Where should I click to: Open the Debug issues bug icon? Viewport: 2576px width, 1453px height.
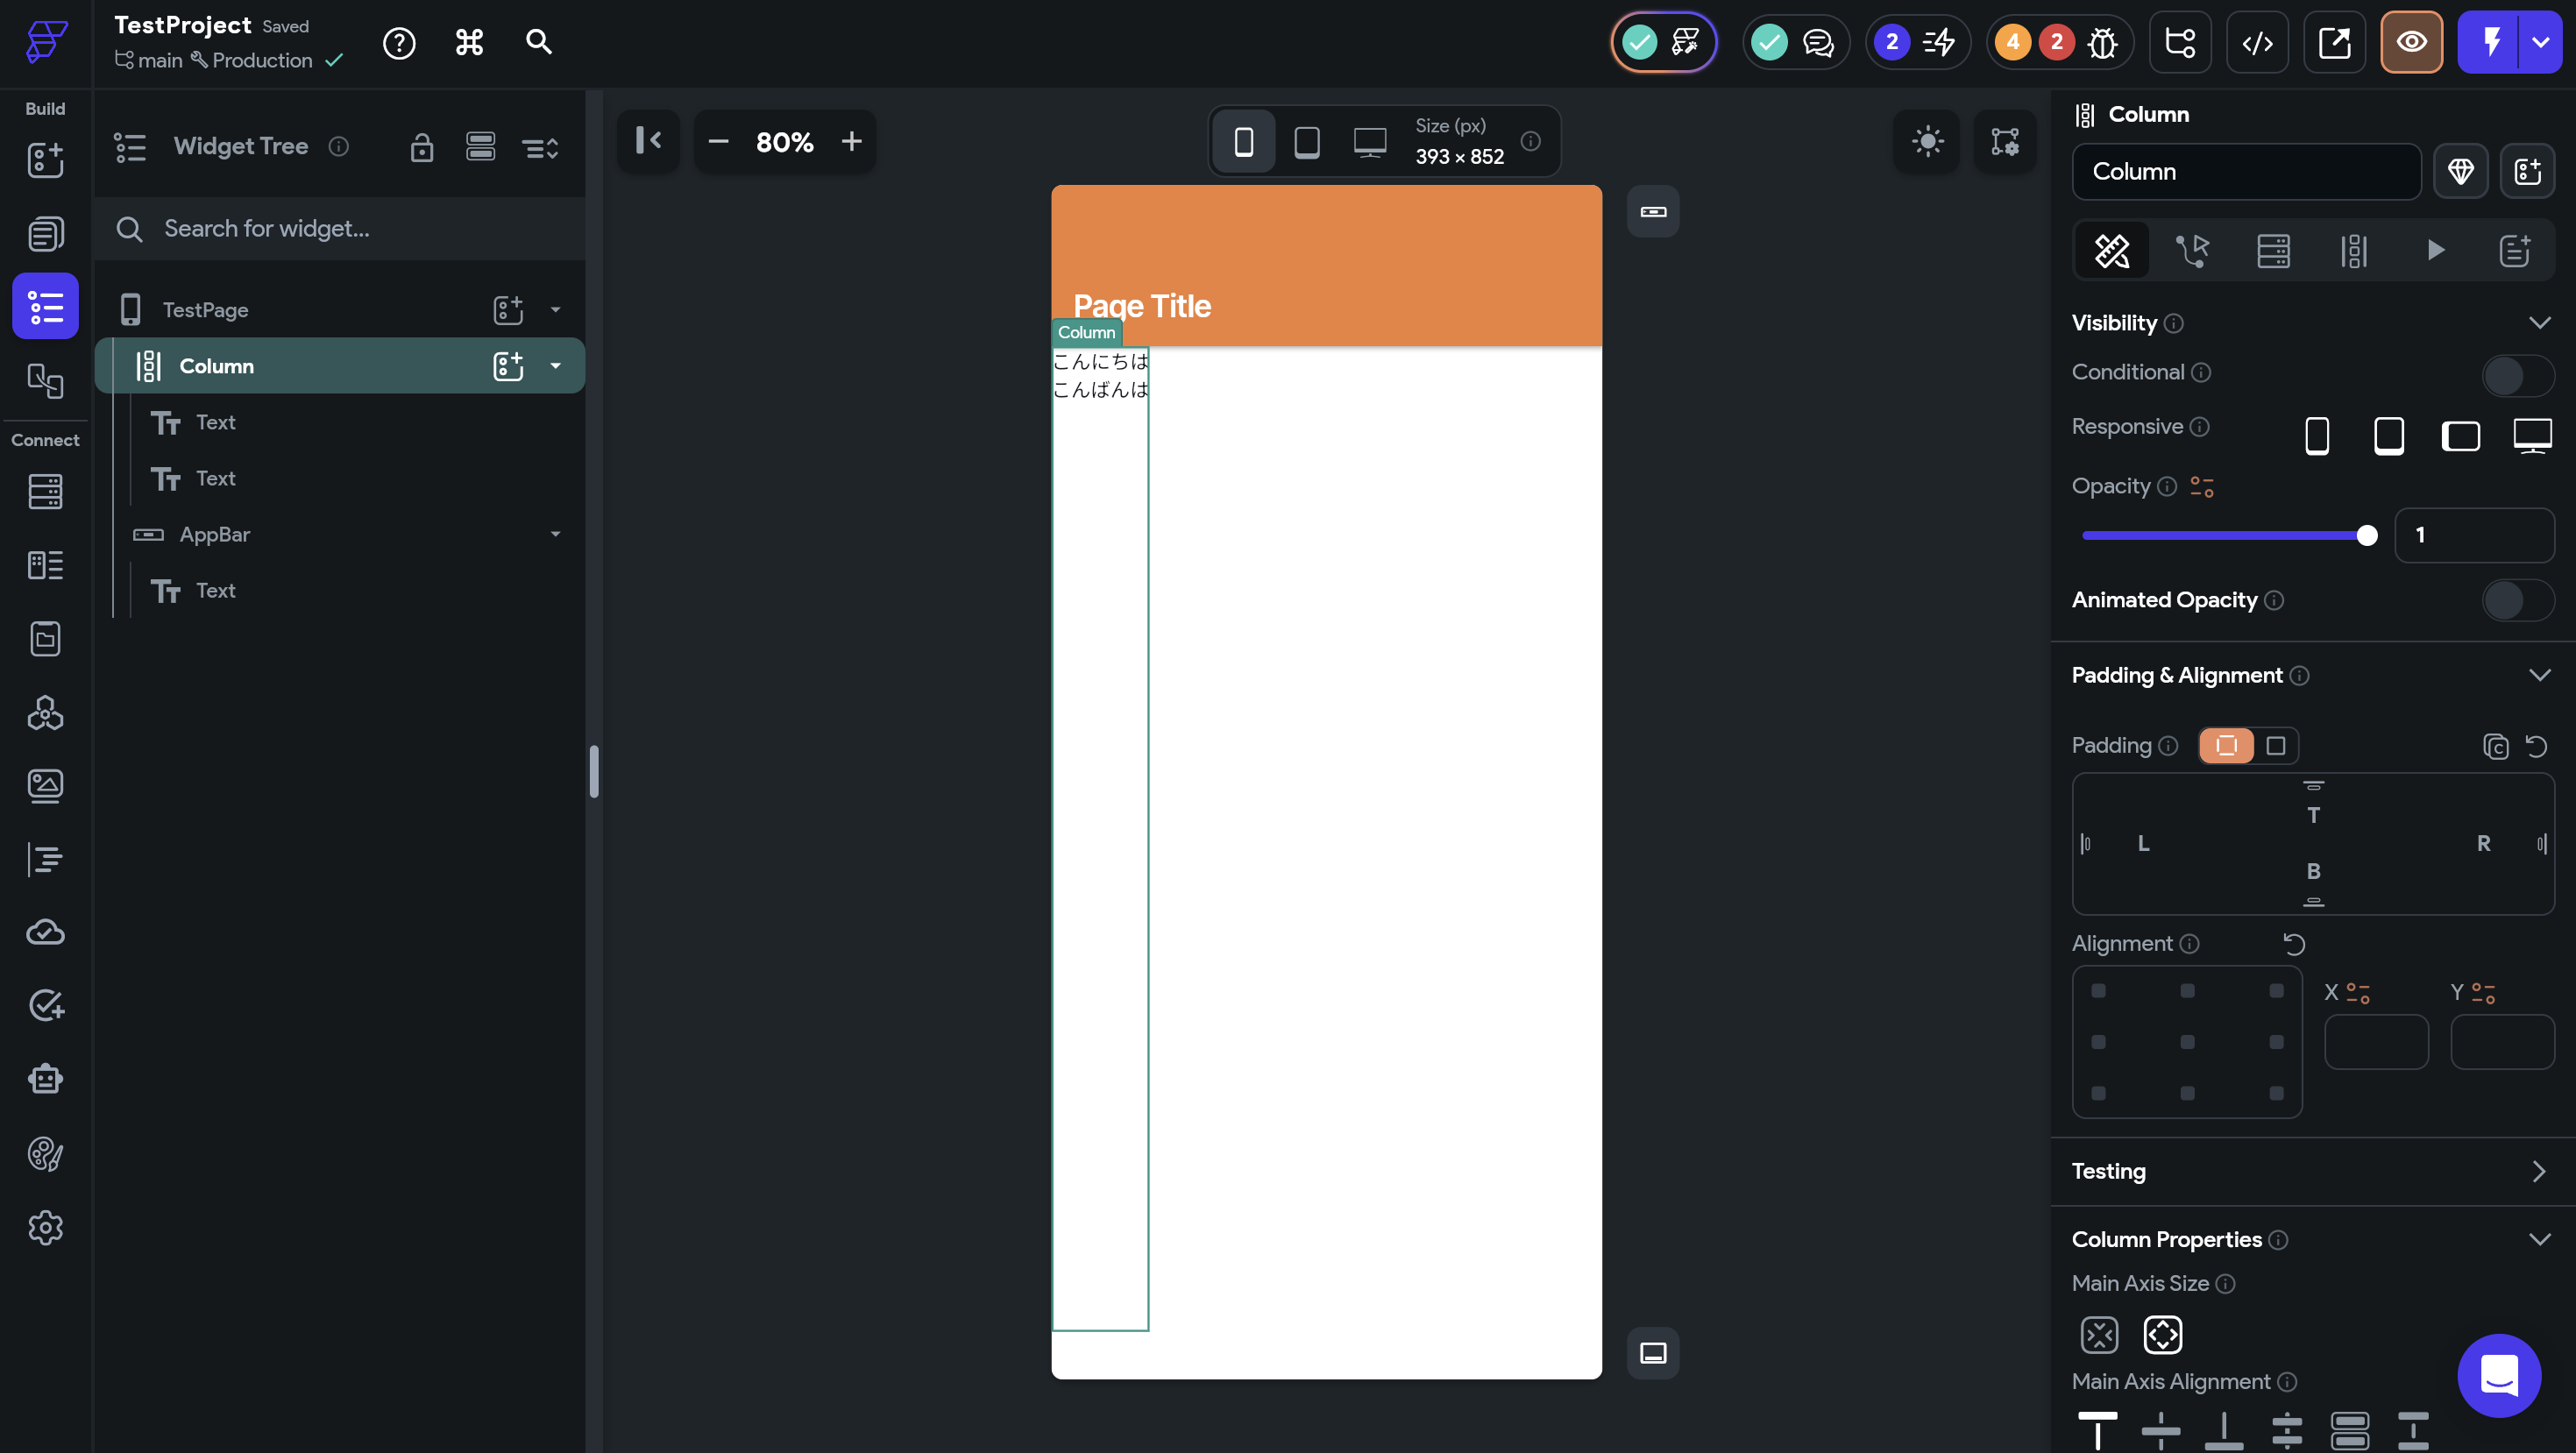point(2102,42)
